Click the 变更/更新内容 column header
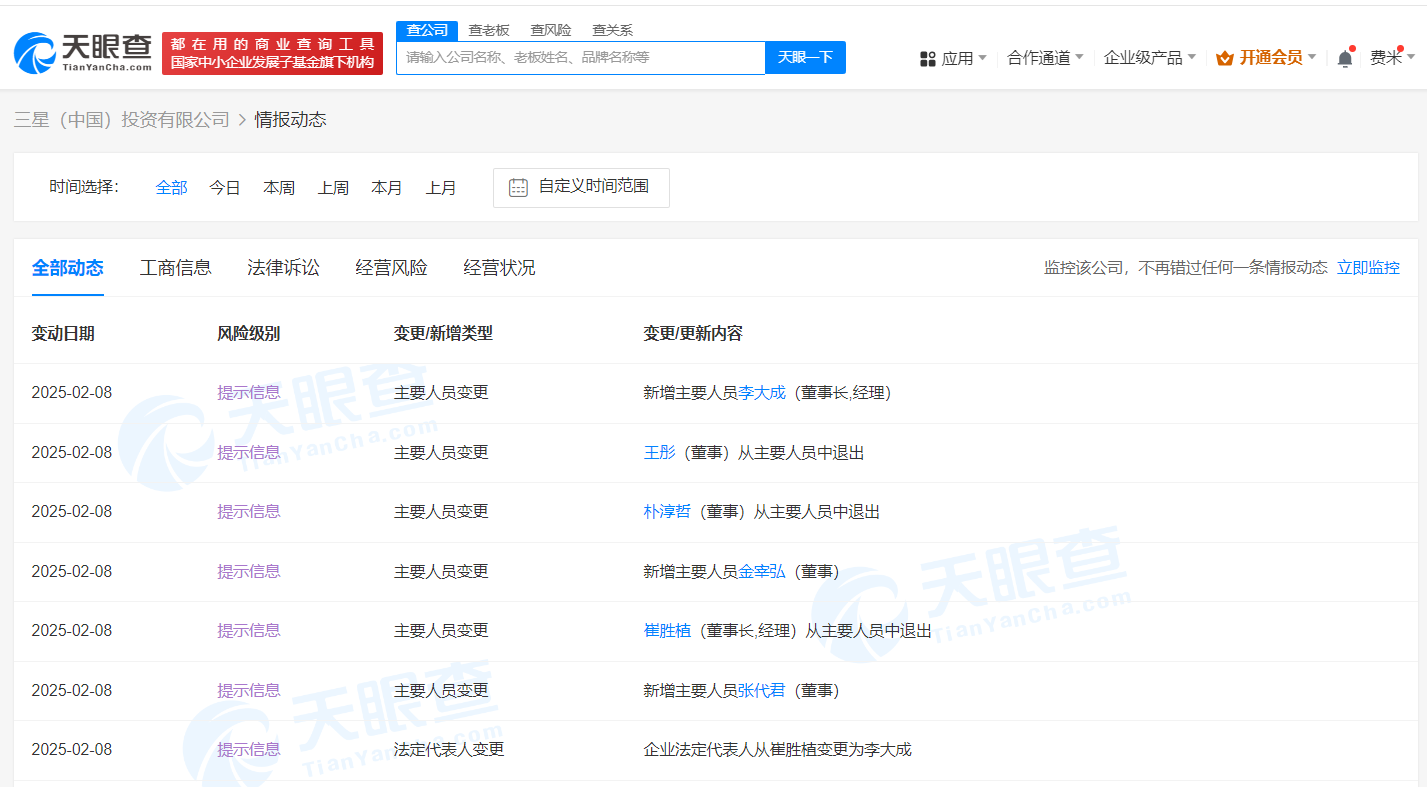 (693, 333)
